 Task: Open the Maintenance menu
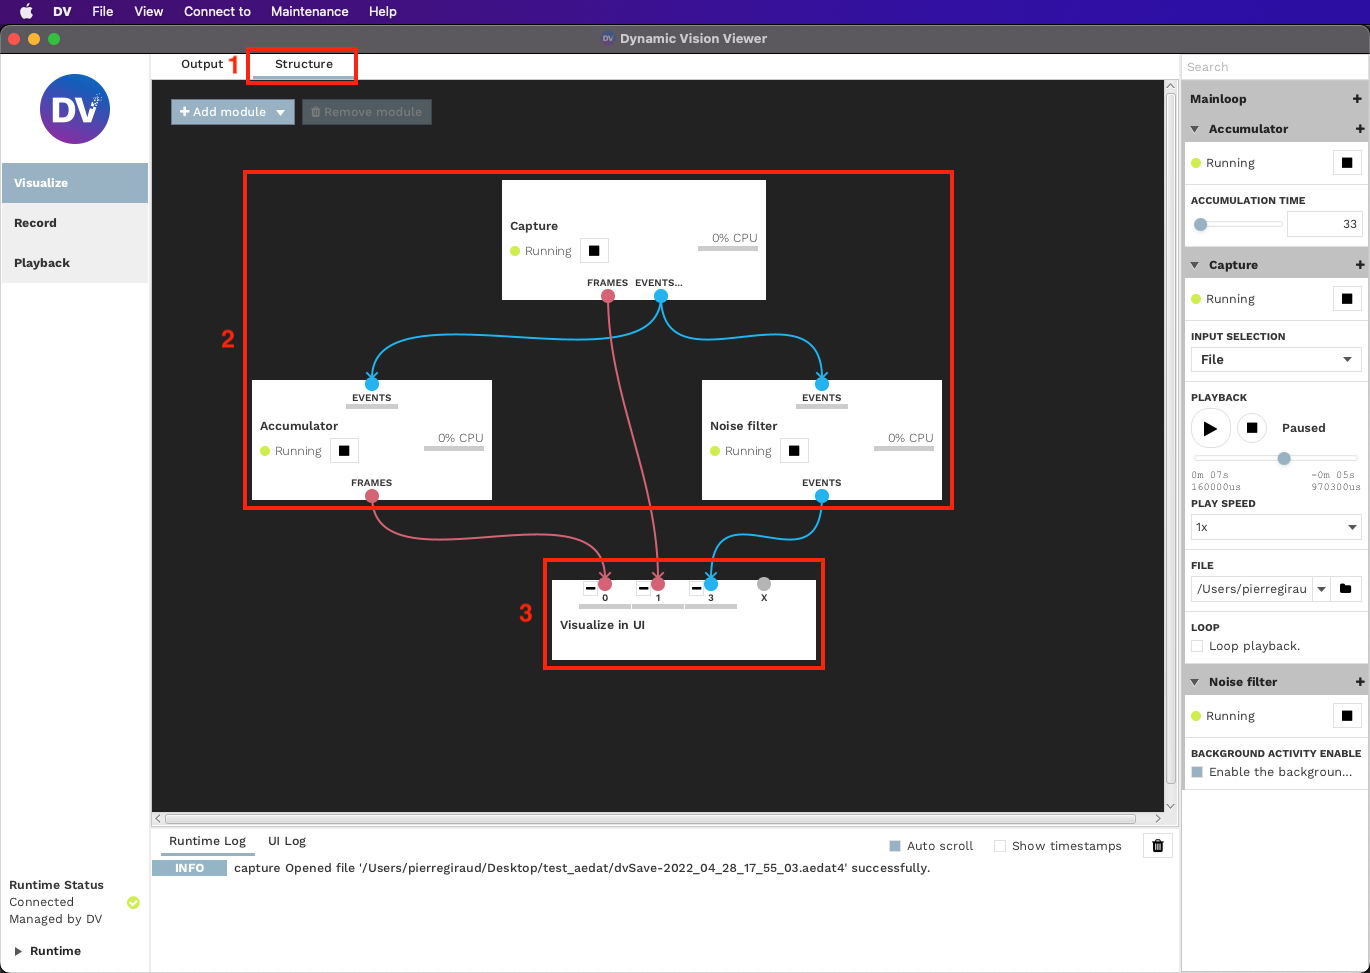[x=310, y=11]
